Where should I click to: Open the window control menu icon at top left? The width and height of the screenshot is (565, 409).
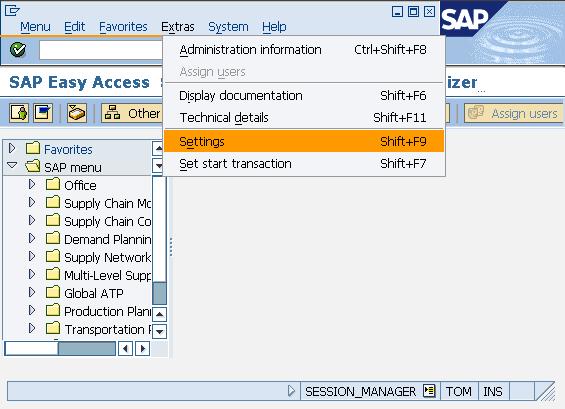click(12, 10)
